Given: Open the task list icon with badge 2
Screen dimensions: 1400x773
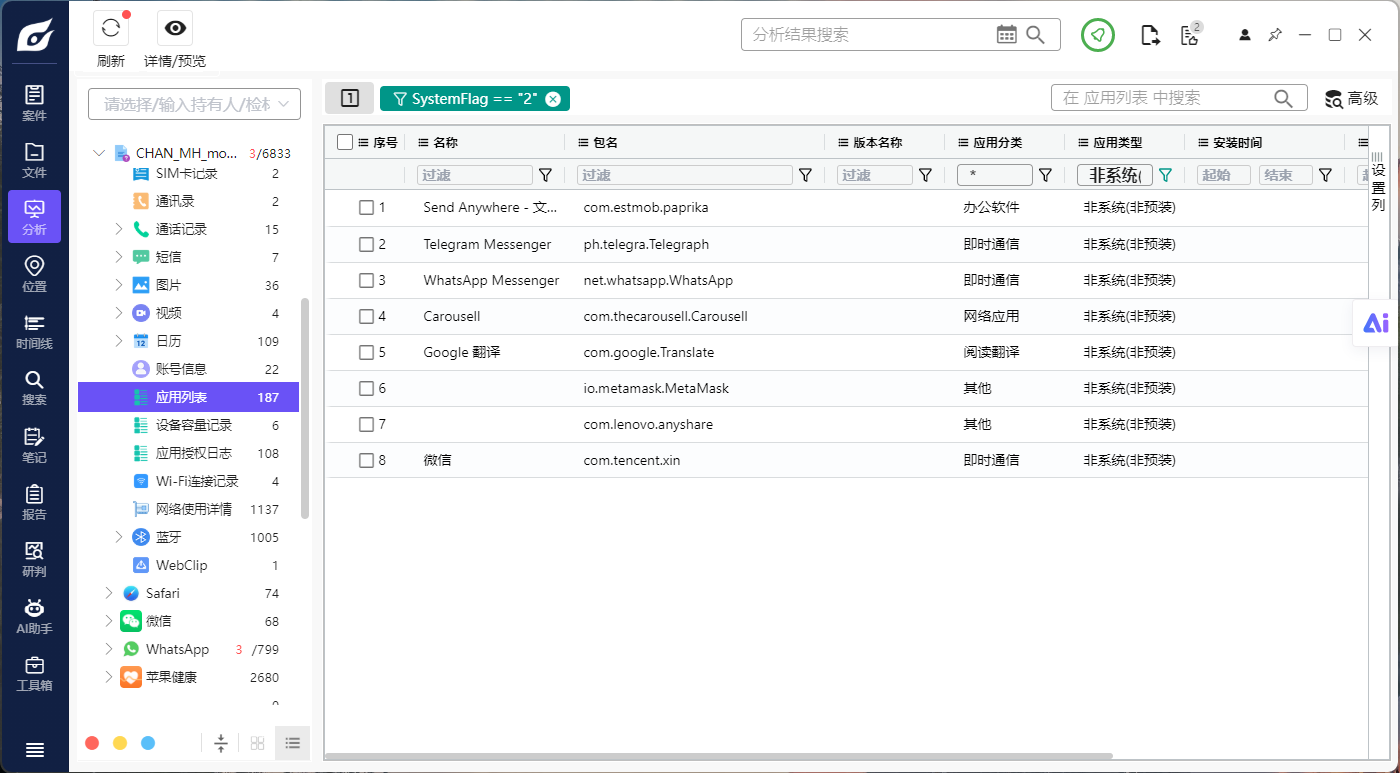Looking at the screenshot, I should click(x=1189, y=35).
